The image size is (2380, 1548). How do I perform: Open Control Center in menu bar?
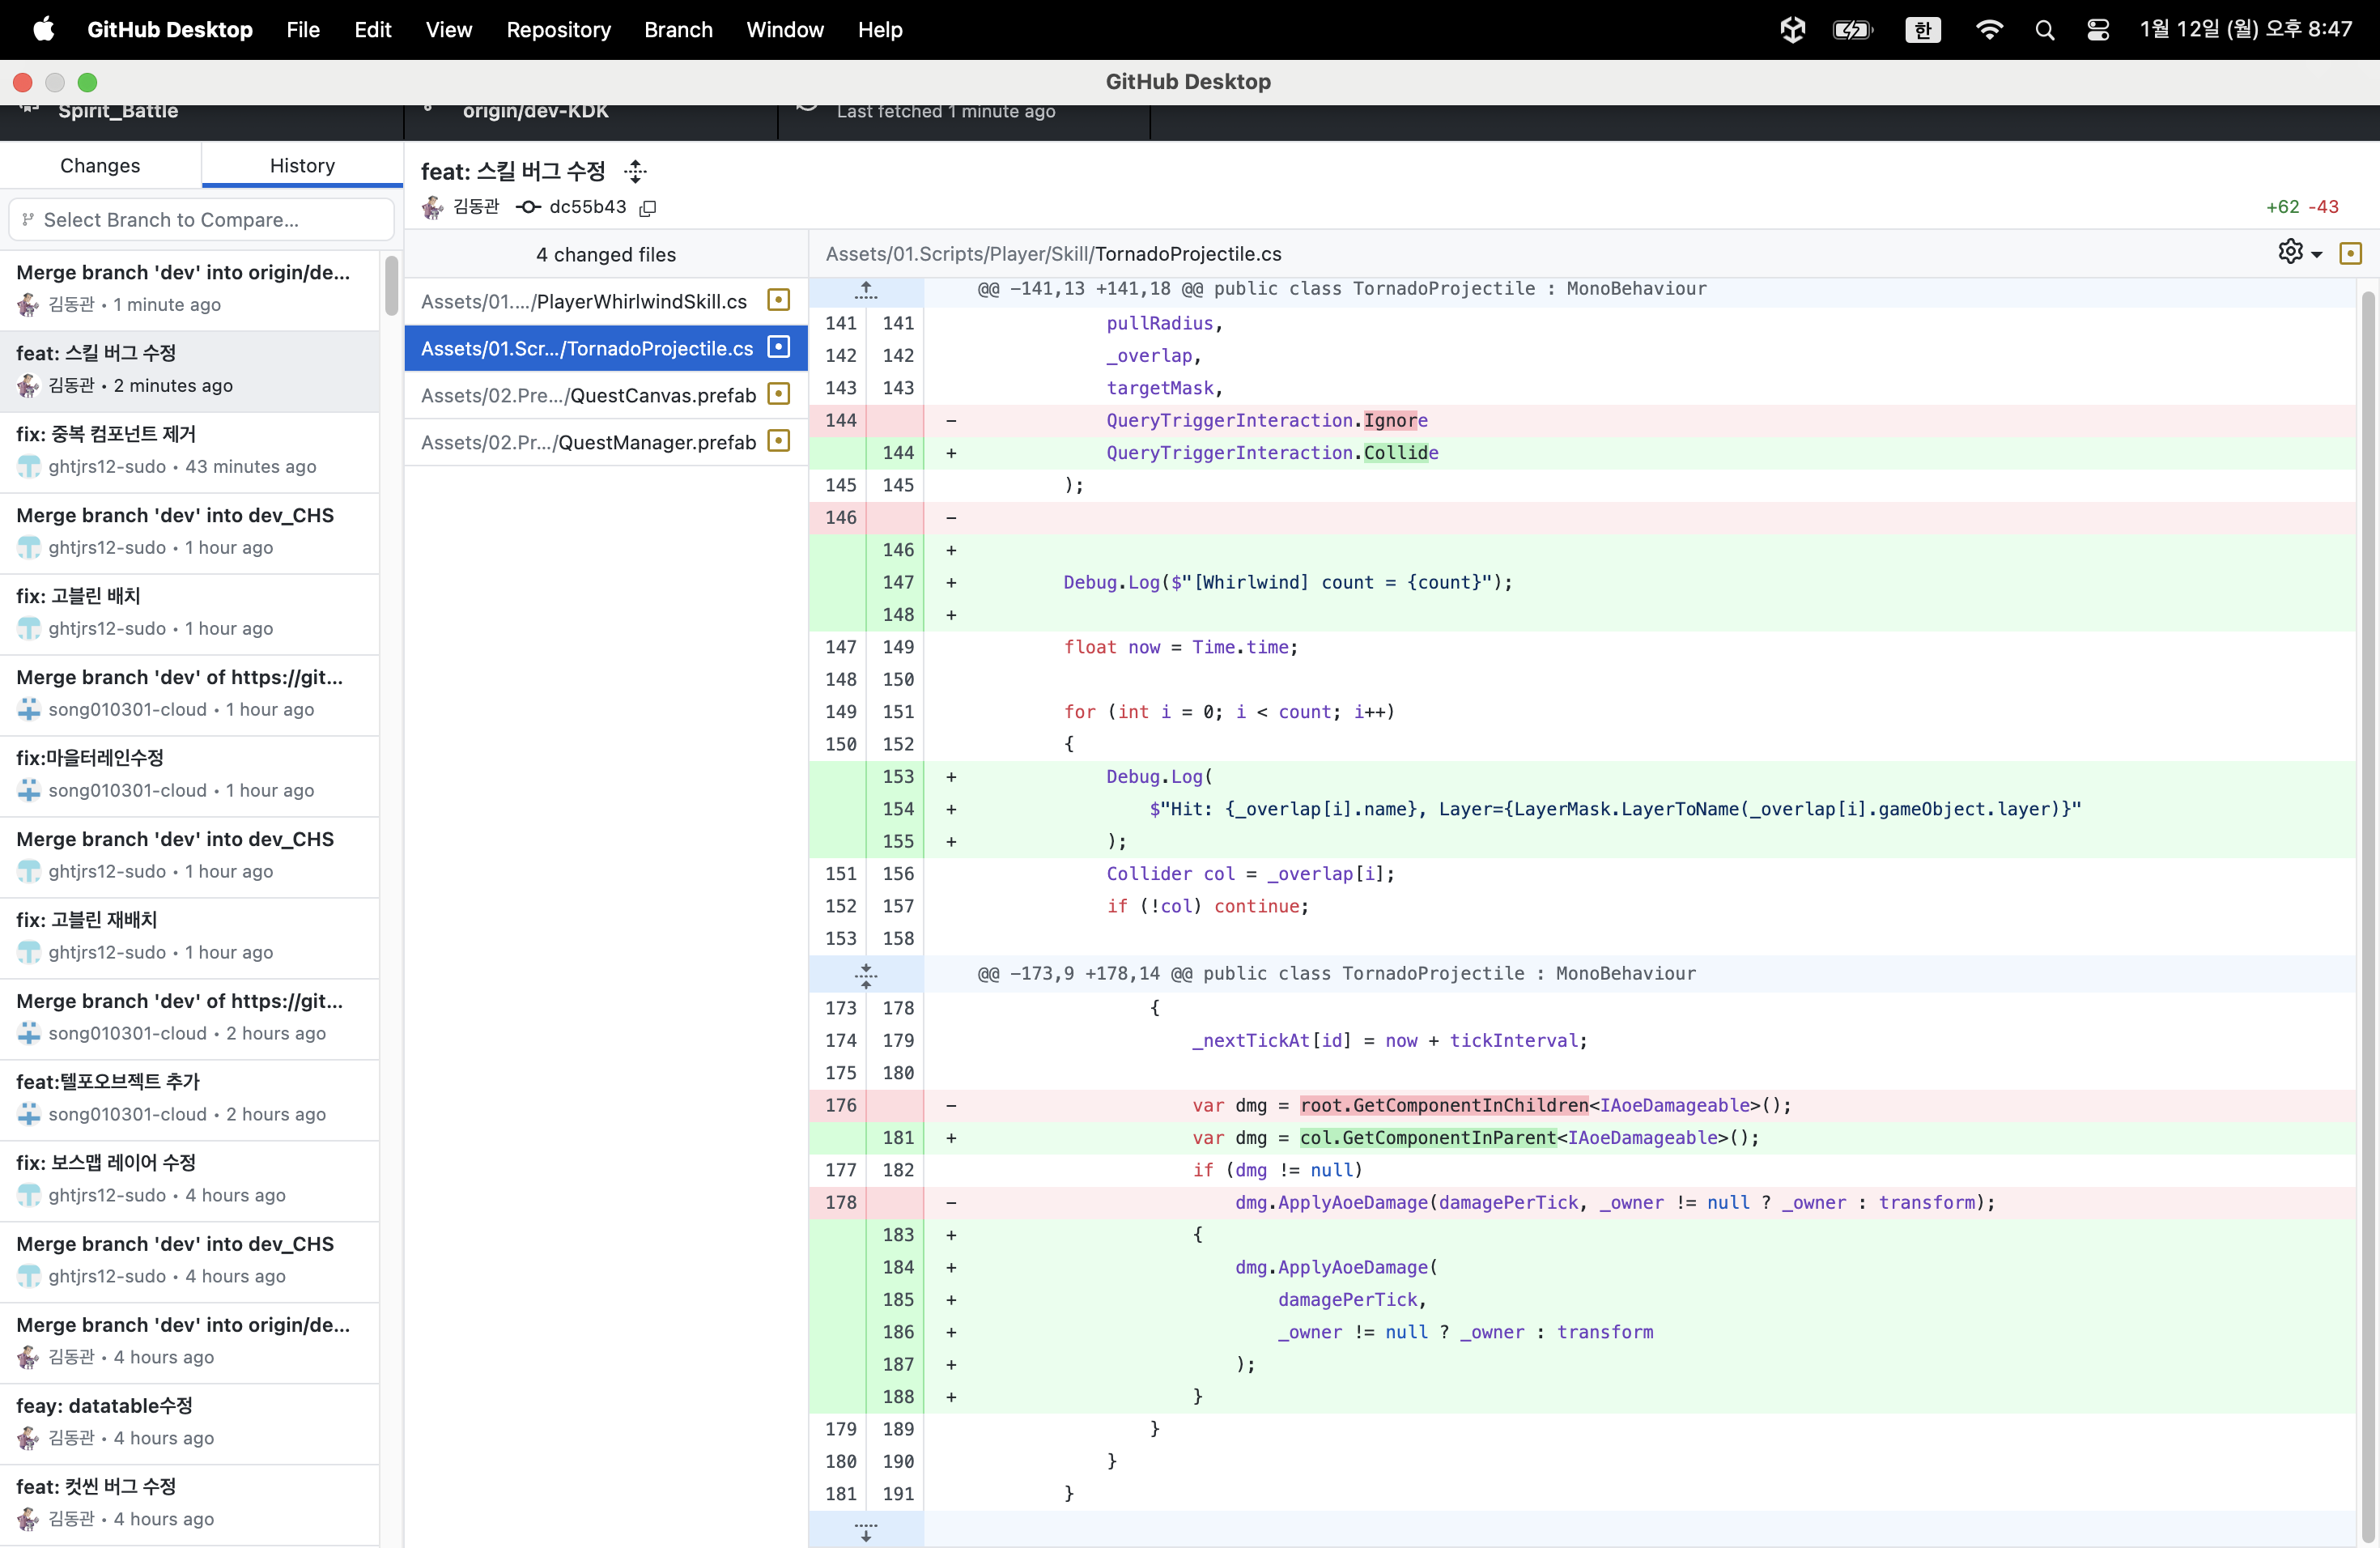click(x=2098, y=30)
